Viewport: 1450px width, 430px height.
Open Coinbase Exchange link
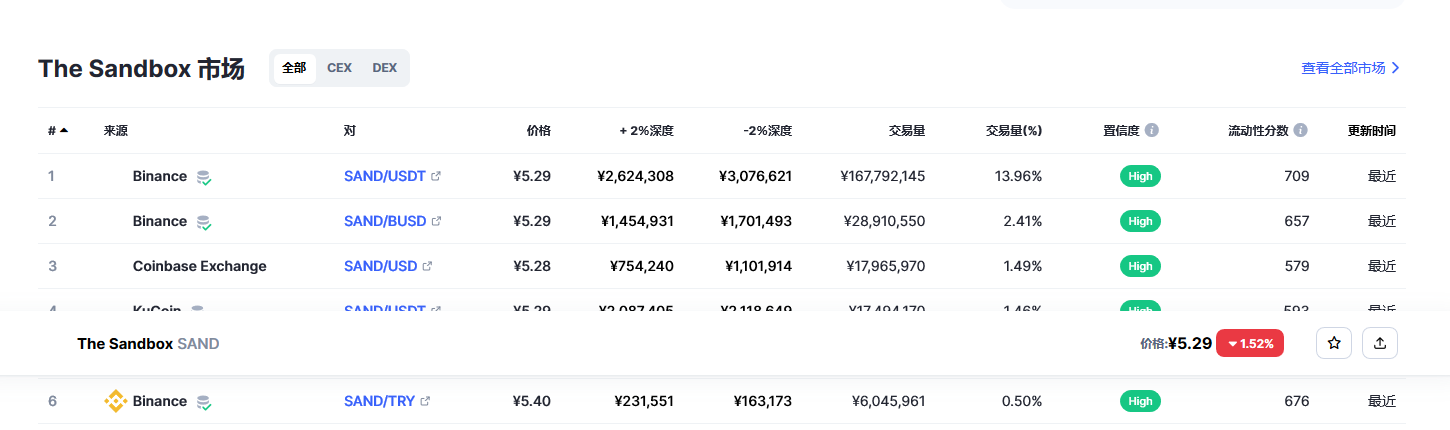click(x=199, y=266)
